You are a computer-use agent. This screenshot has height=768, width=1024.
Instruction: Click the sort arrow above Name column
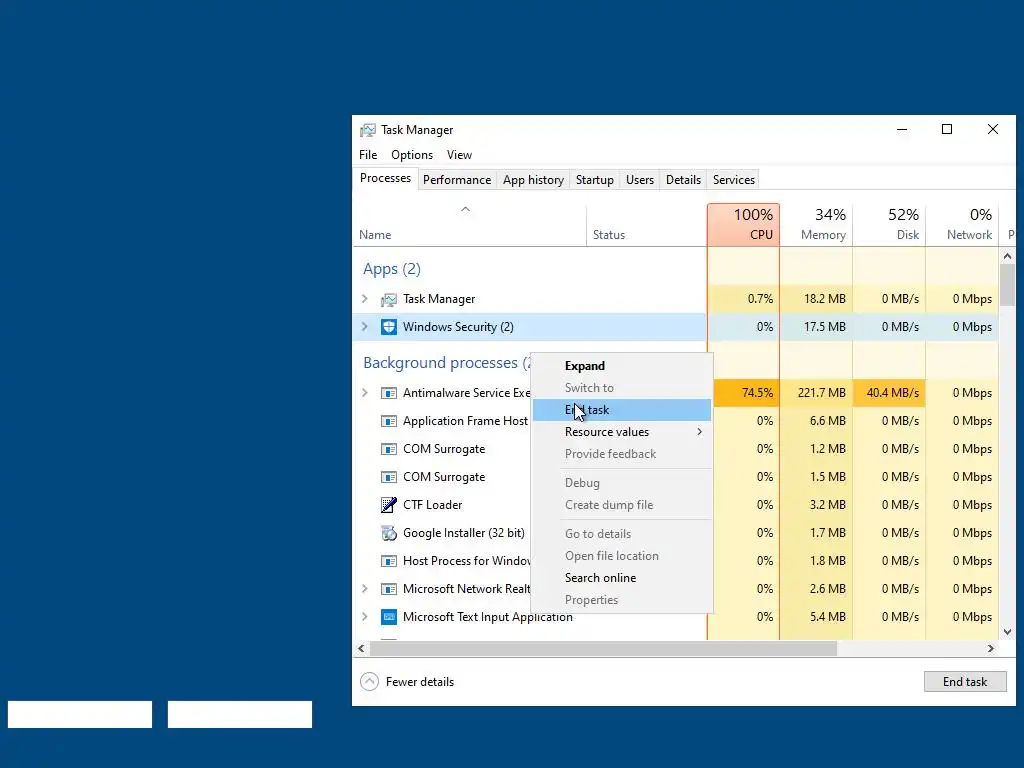(x=466, y=210)
